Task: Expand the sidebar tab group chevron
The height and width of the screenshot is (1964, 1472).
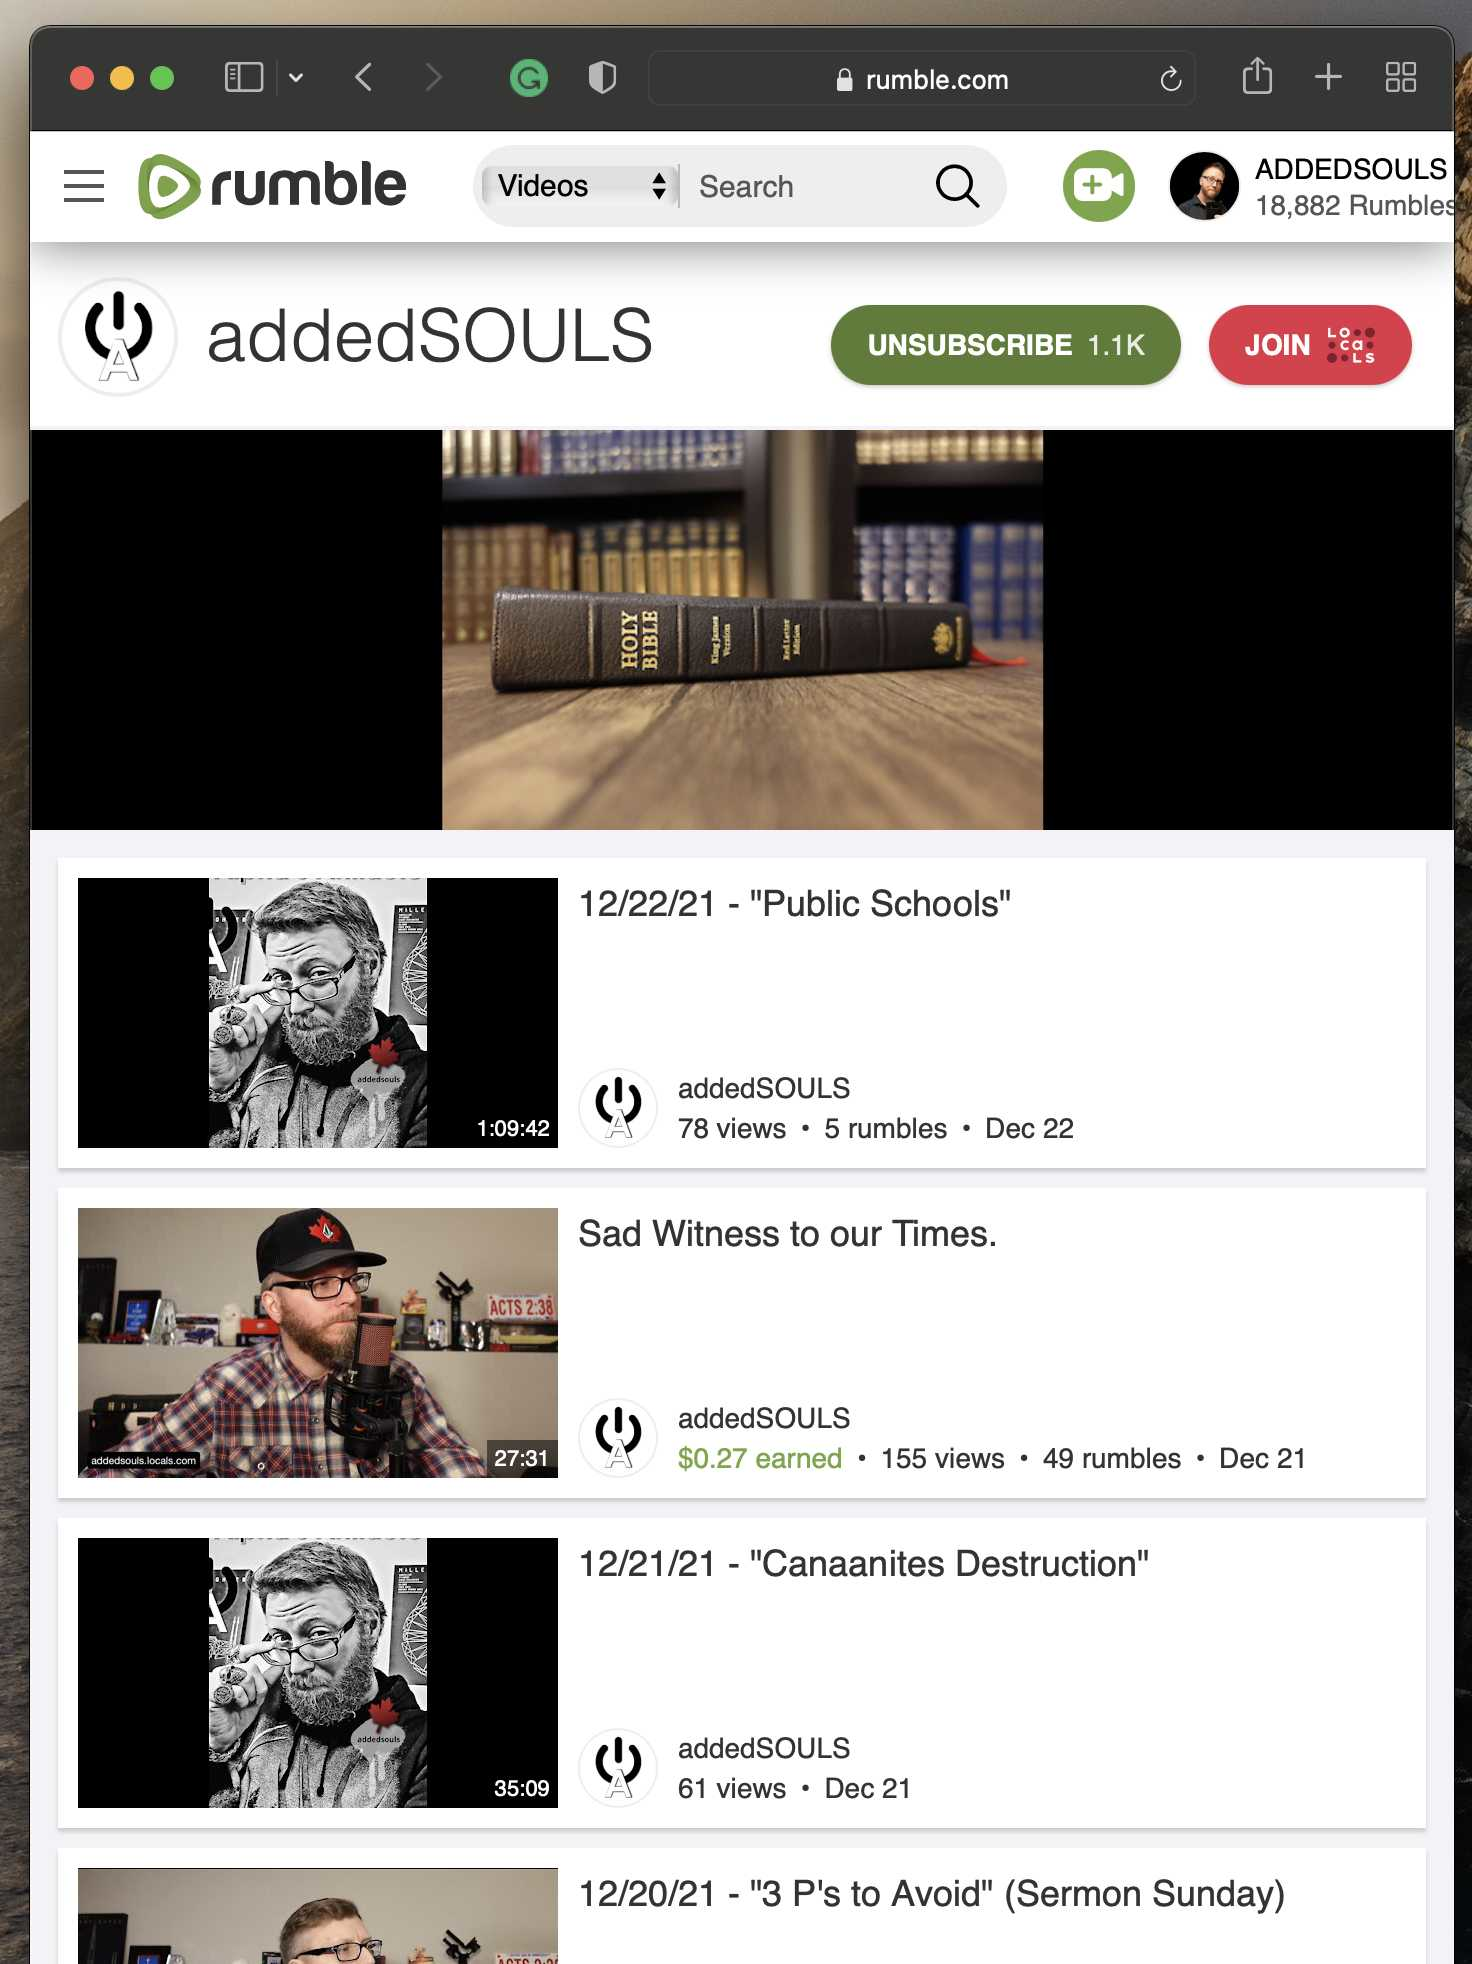Action: (x=296, y=77)
